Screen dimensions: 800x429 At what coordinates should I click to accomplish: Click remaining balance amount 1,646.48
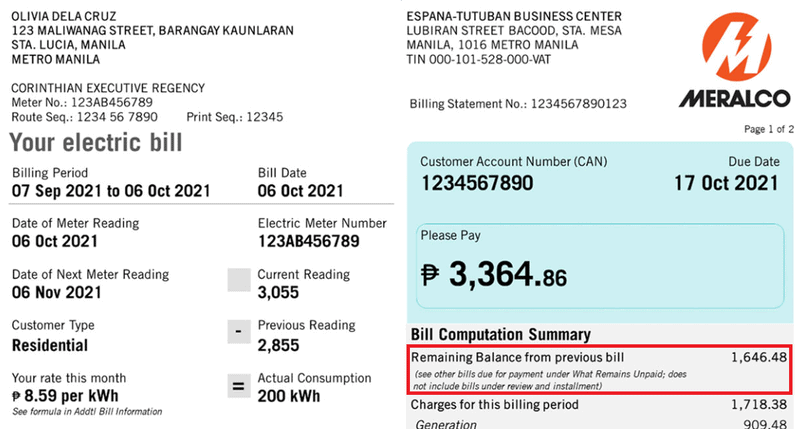pyautogui.click(x=759, y=358)
